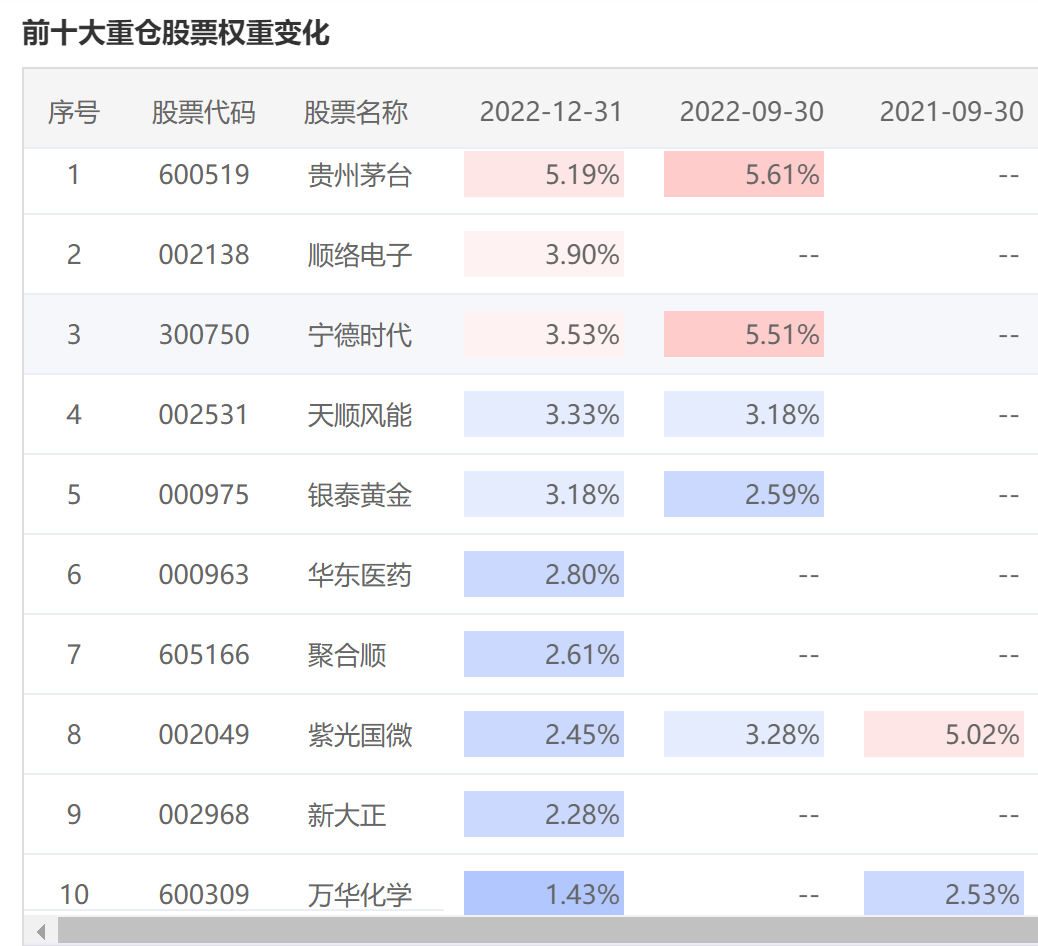This screenshot has height=946, width=1038.
Task: Select stock name 万华化学
Action: (x=359, y=895)
